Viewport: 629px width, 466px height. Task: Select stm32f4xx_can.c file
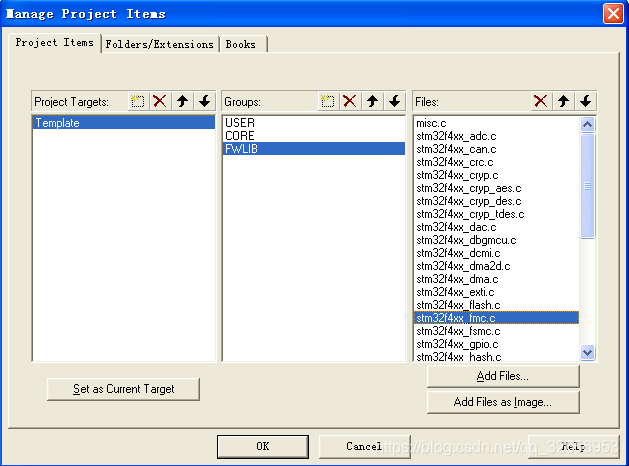pyautogui.click(x=497, y=149)
